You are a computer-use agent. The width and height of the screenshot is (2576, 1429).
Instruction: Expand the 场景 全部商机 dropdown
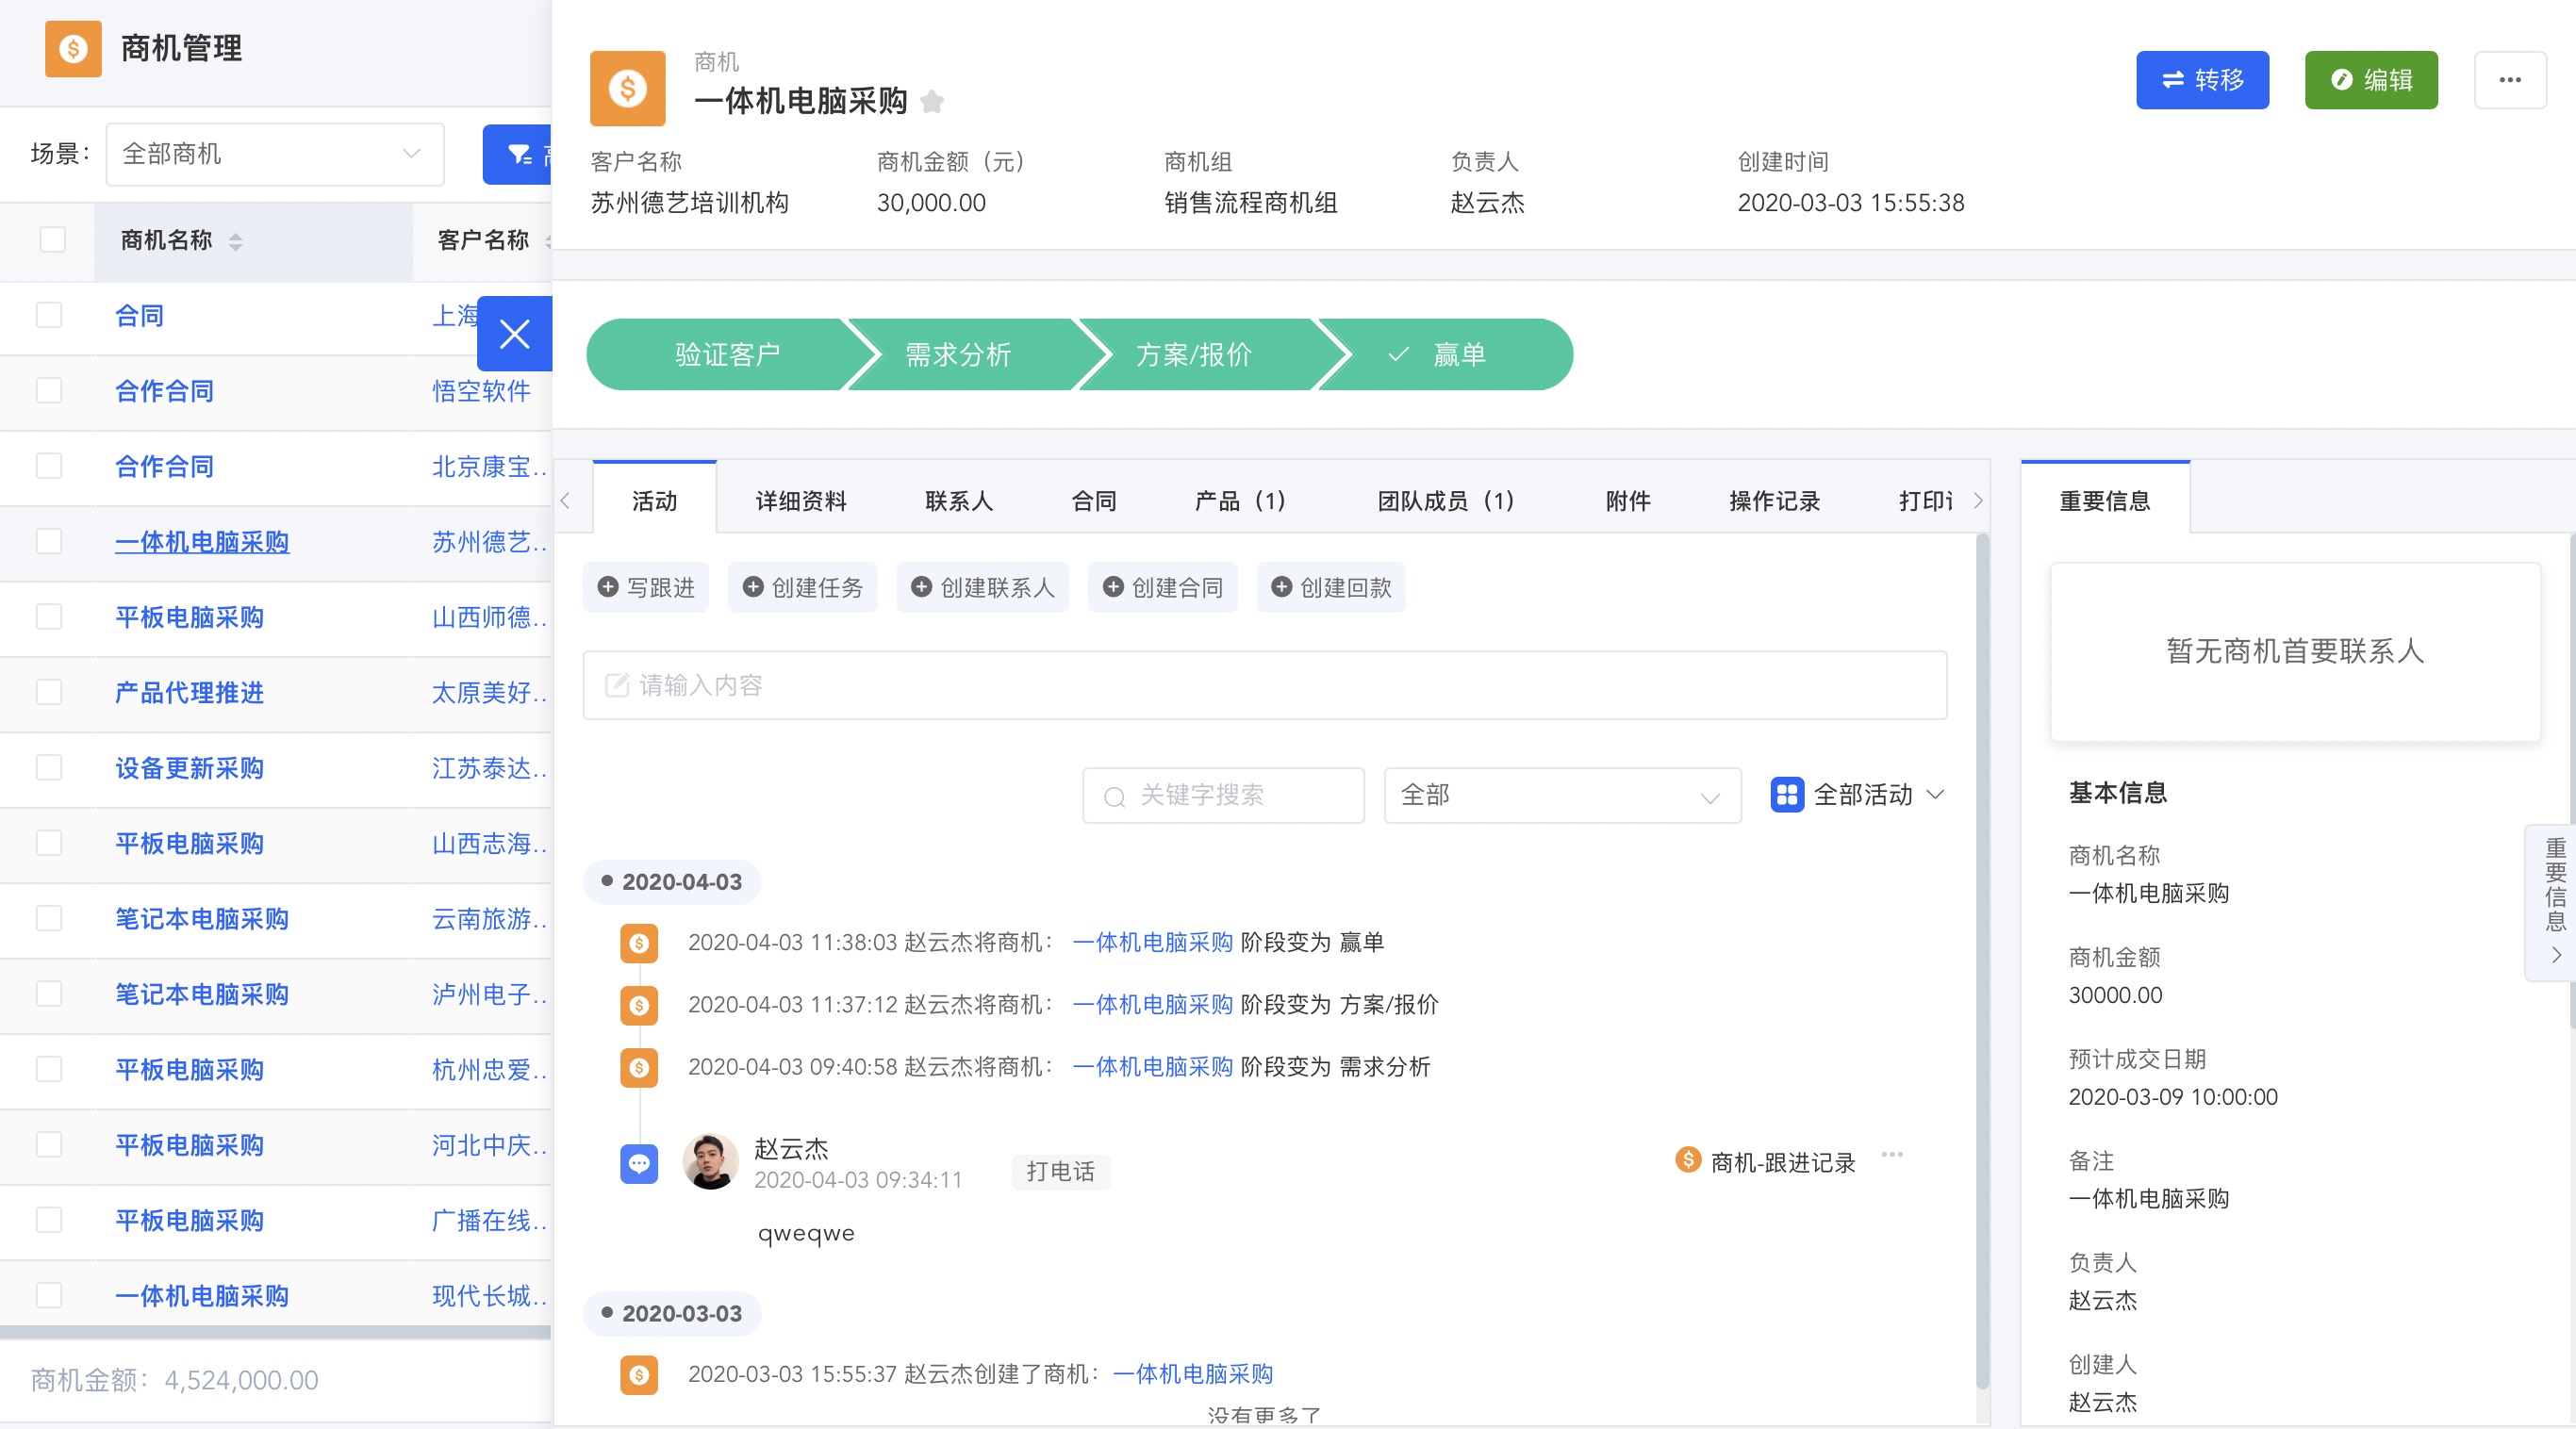point(275,154)
